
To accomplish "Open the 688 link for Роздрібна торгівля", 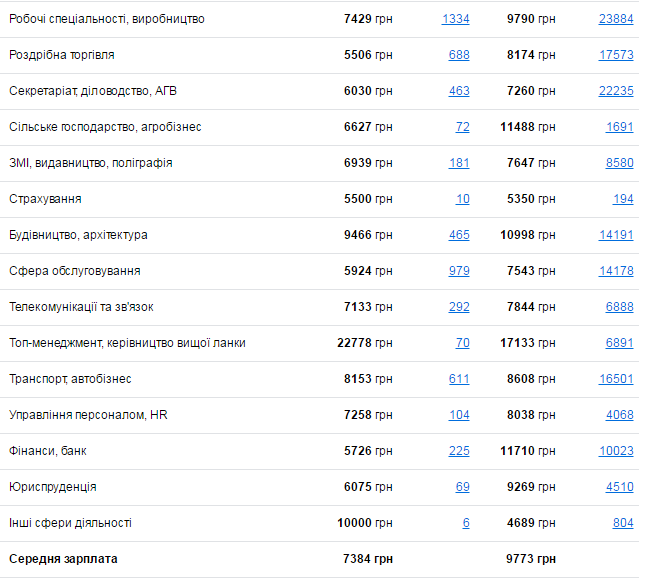I will pos(459,55).
